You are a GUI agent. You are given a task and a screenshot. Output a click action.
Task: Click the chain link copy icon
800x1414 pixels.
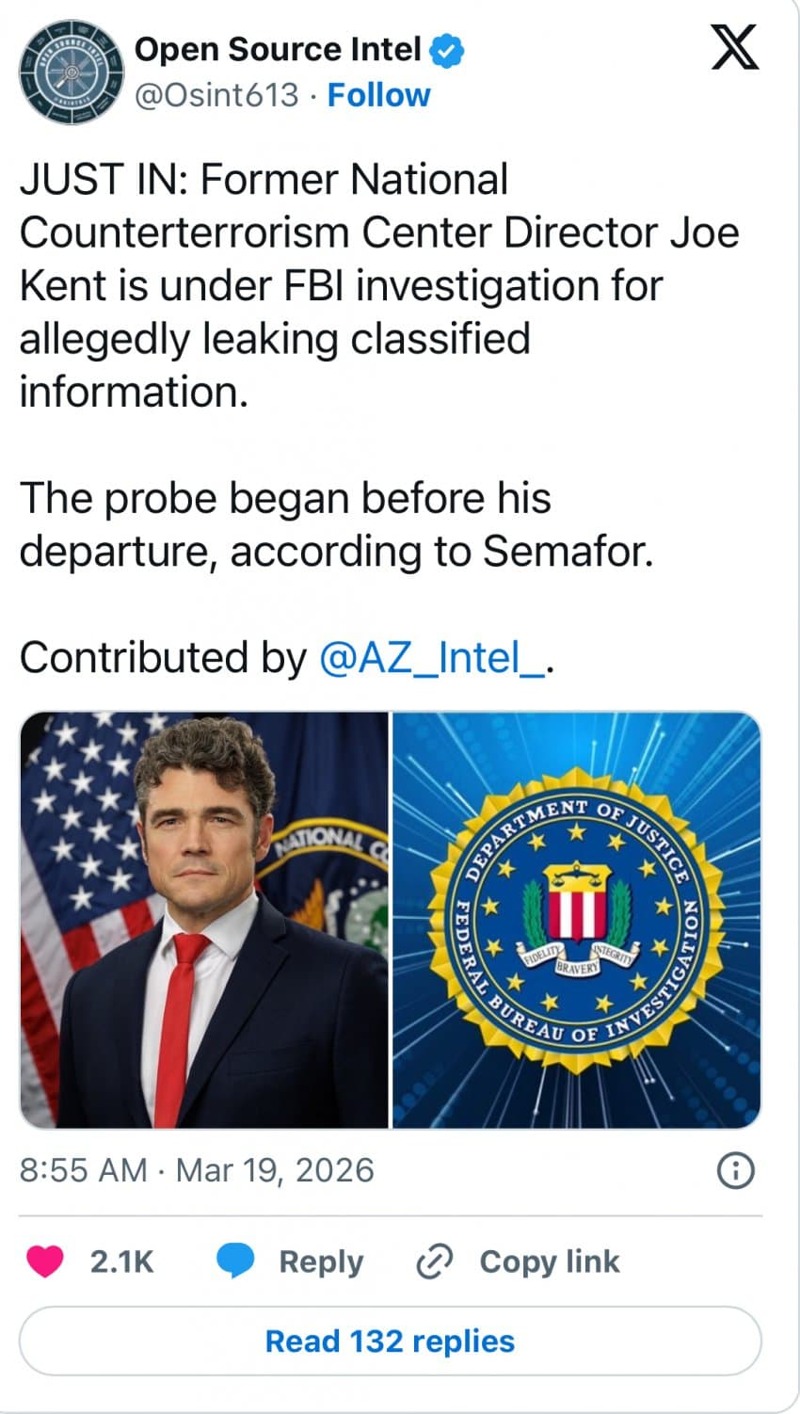coord(436,1261)
